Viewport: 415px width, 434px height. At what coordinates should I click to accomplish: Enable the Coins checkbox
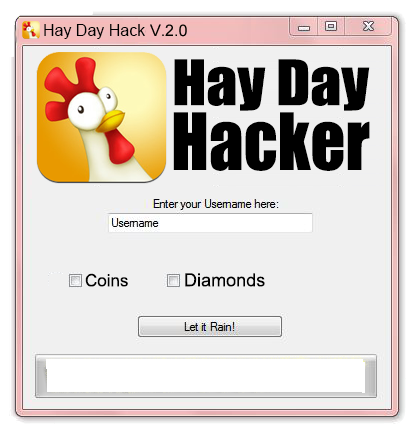tap(75, 280)
